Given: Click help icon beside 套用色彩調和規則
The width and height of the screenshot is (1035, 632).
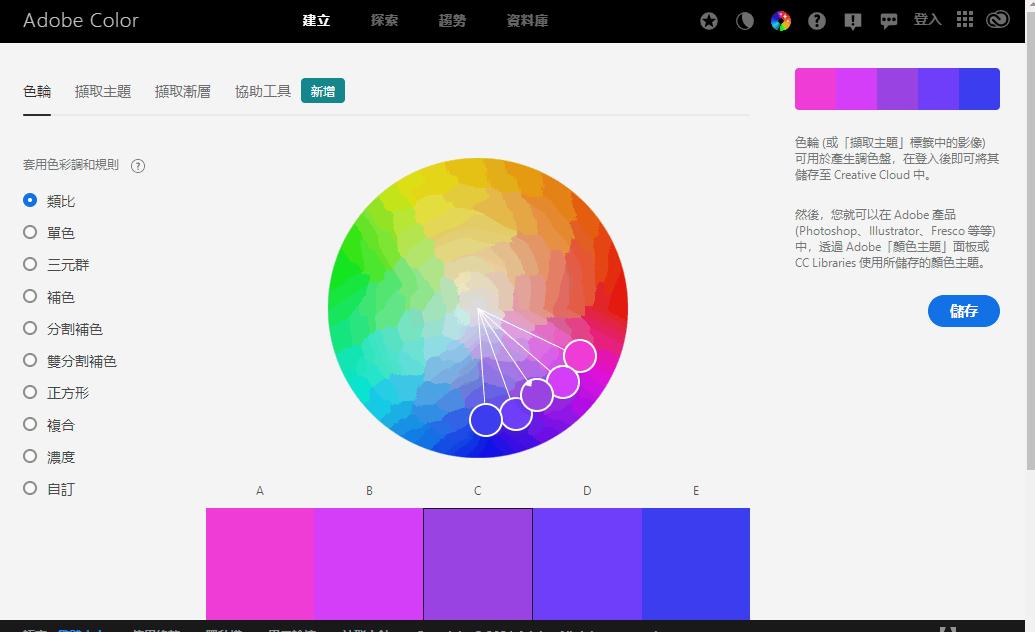Looking at the screenshot, I should point(138,166).
